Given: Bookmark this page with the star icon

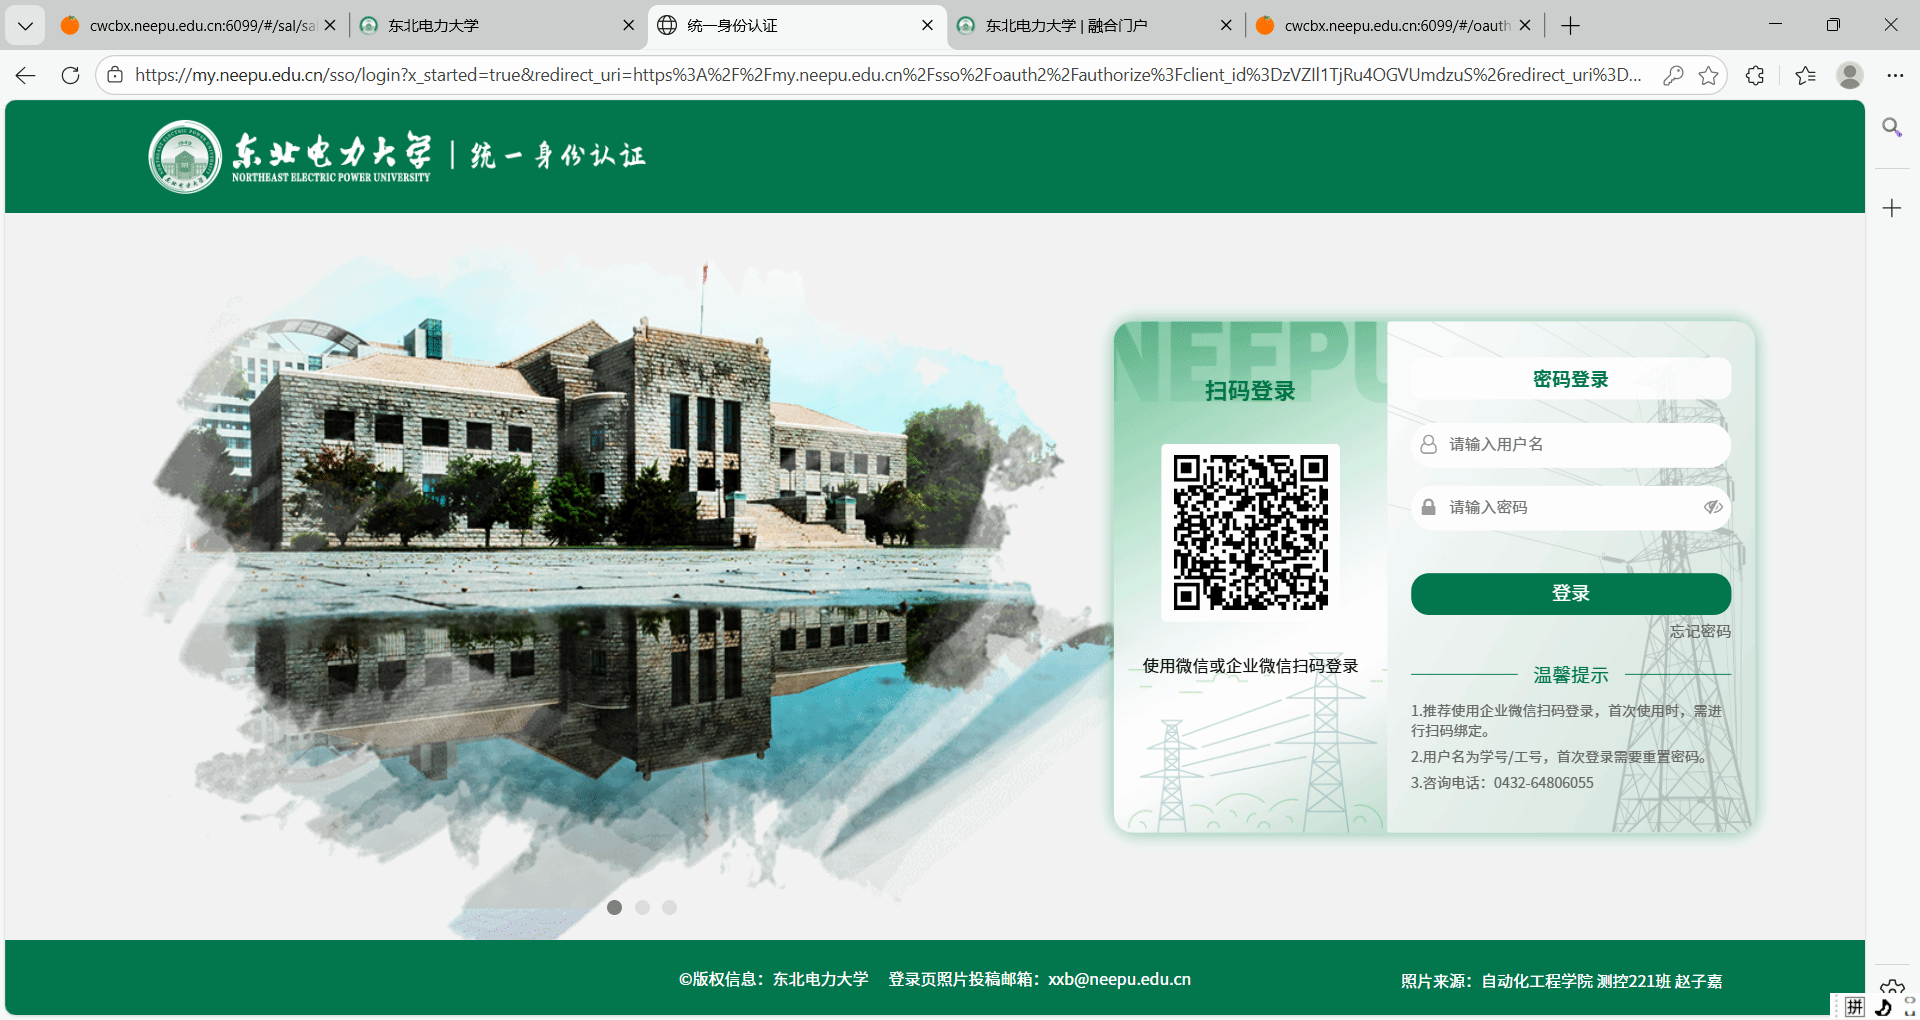Looking at the screenshot, I should point(1708,75).
